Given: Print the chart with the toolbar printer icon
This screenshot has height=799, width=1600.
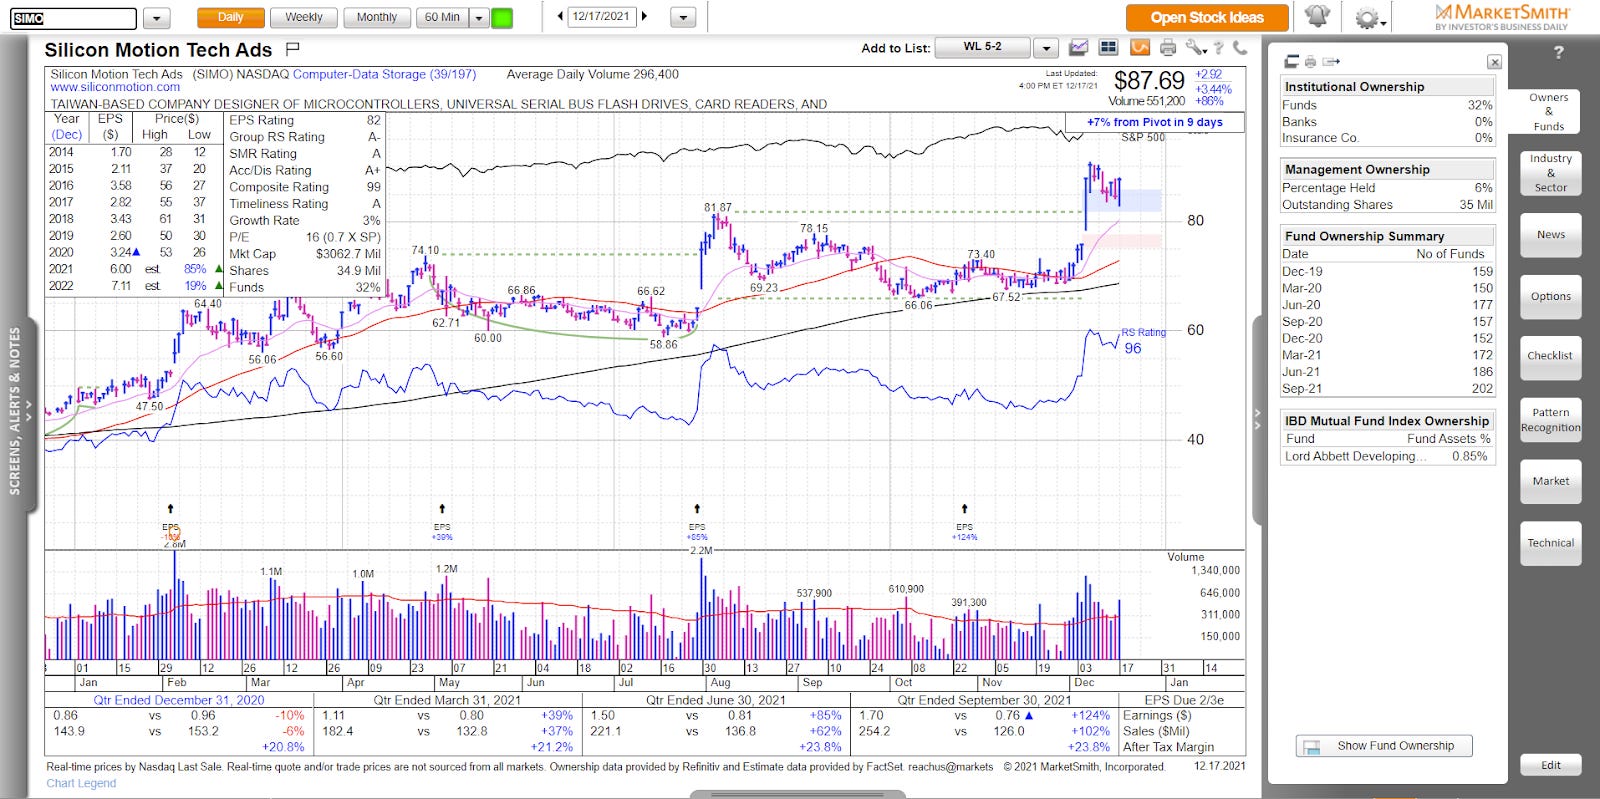Looking at the screenshot, I should 1167,47.
